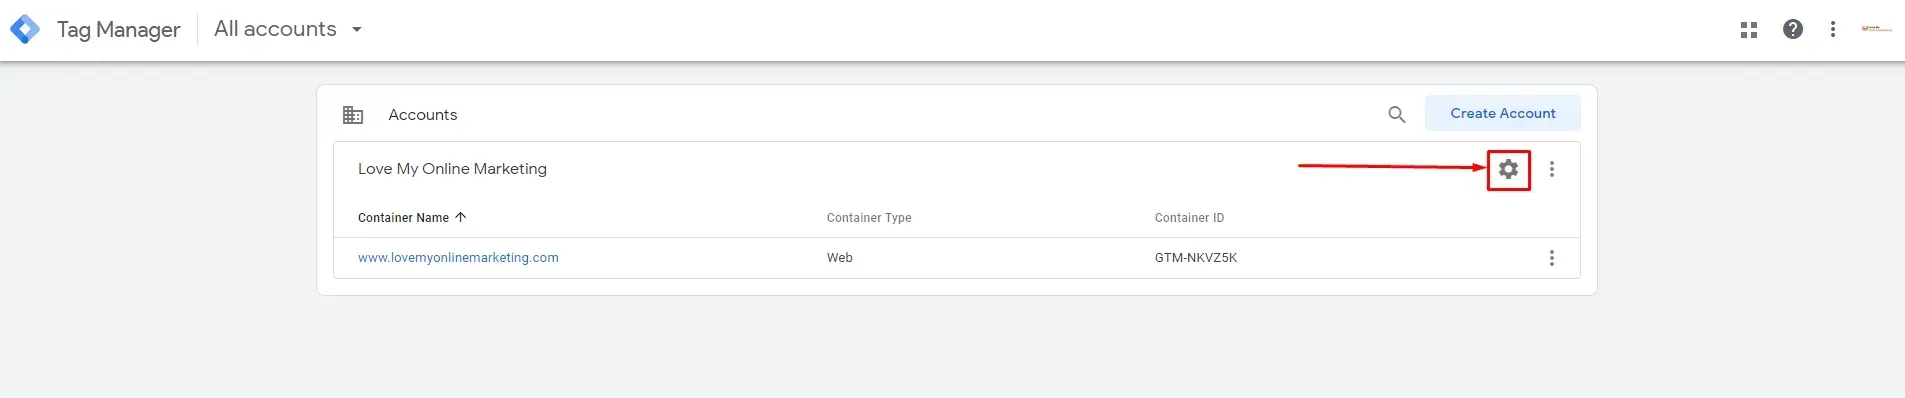Click the Tag Manager logo

tap(24, 29)
